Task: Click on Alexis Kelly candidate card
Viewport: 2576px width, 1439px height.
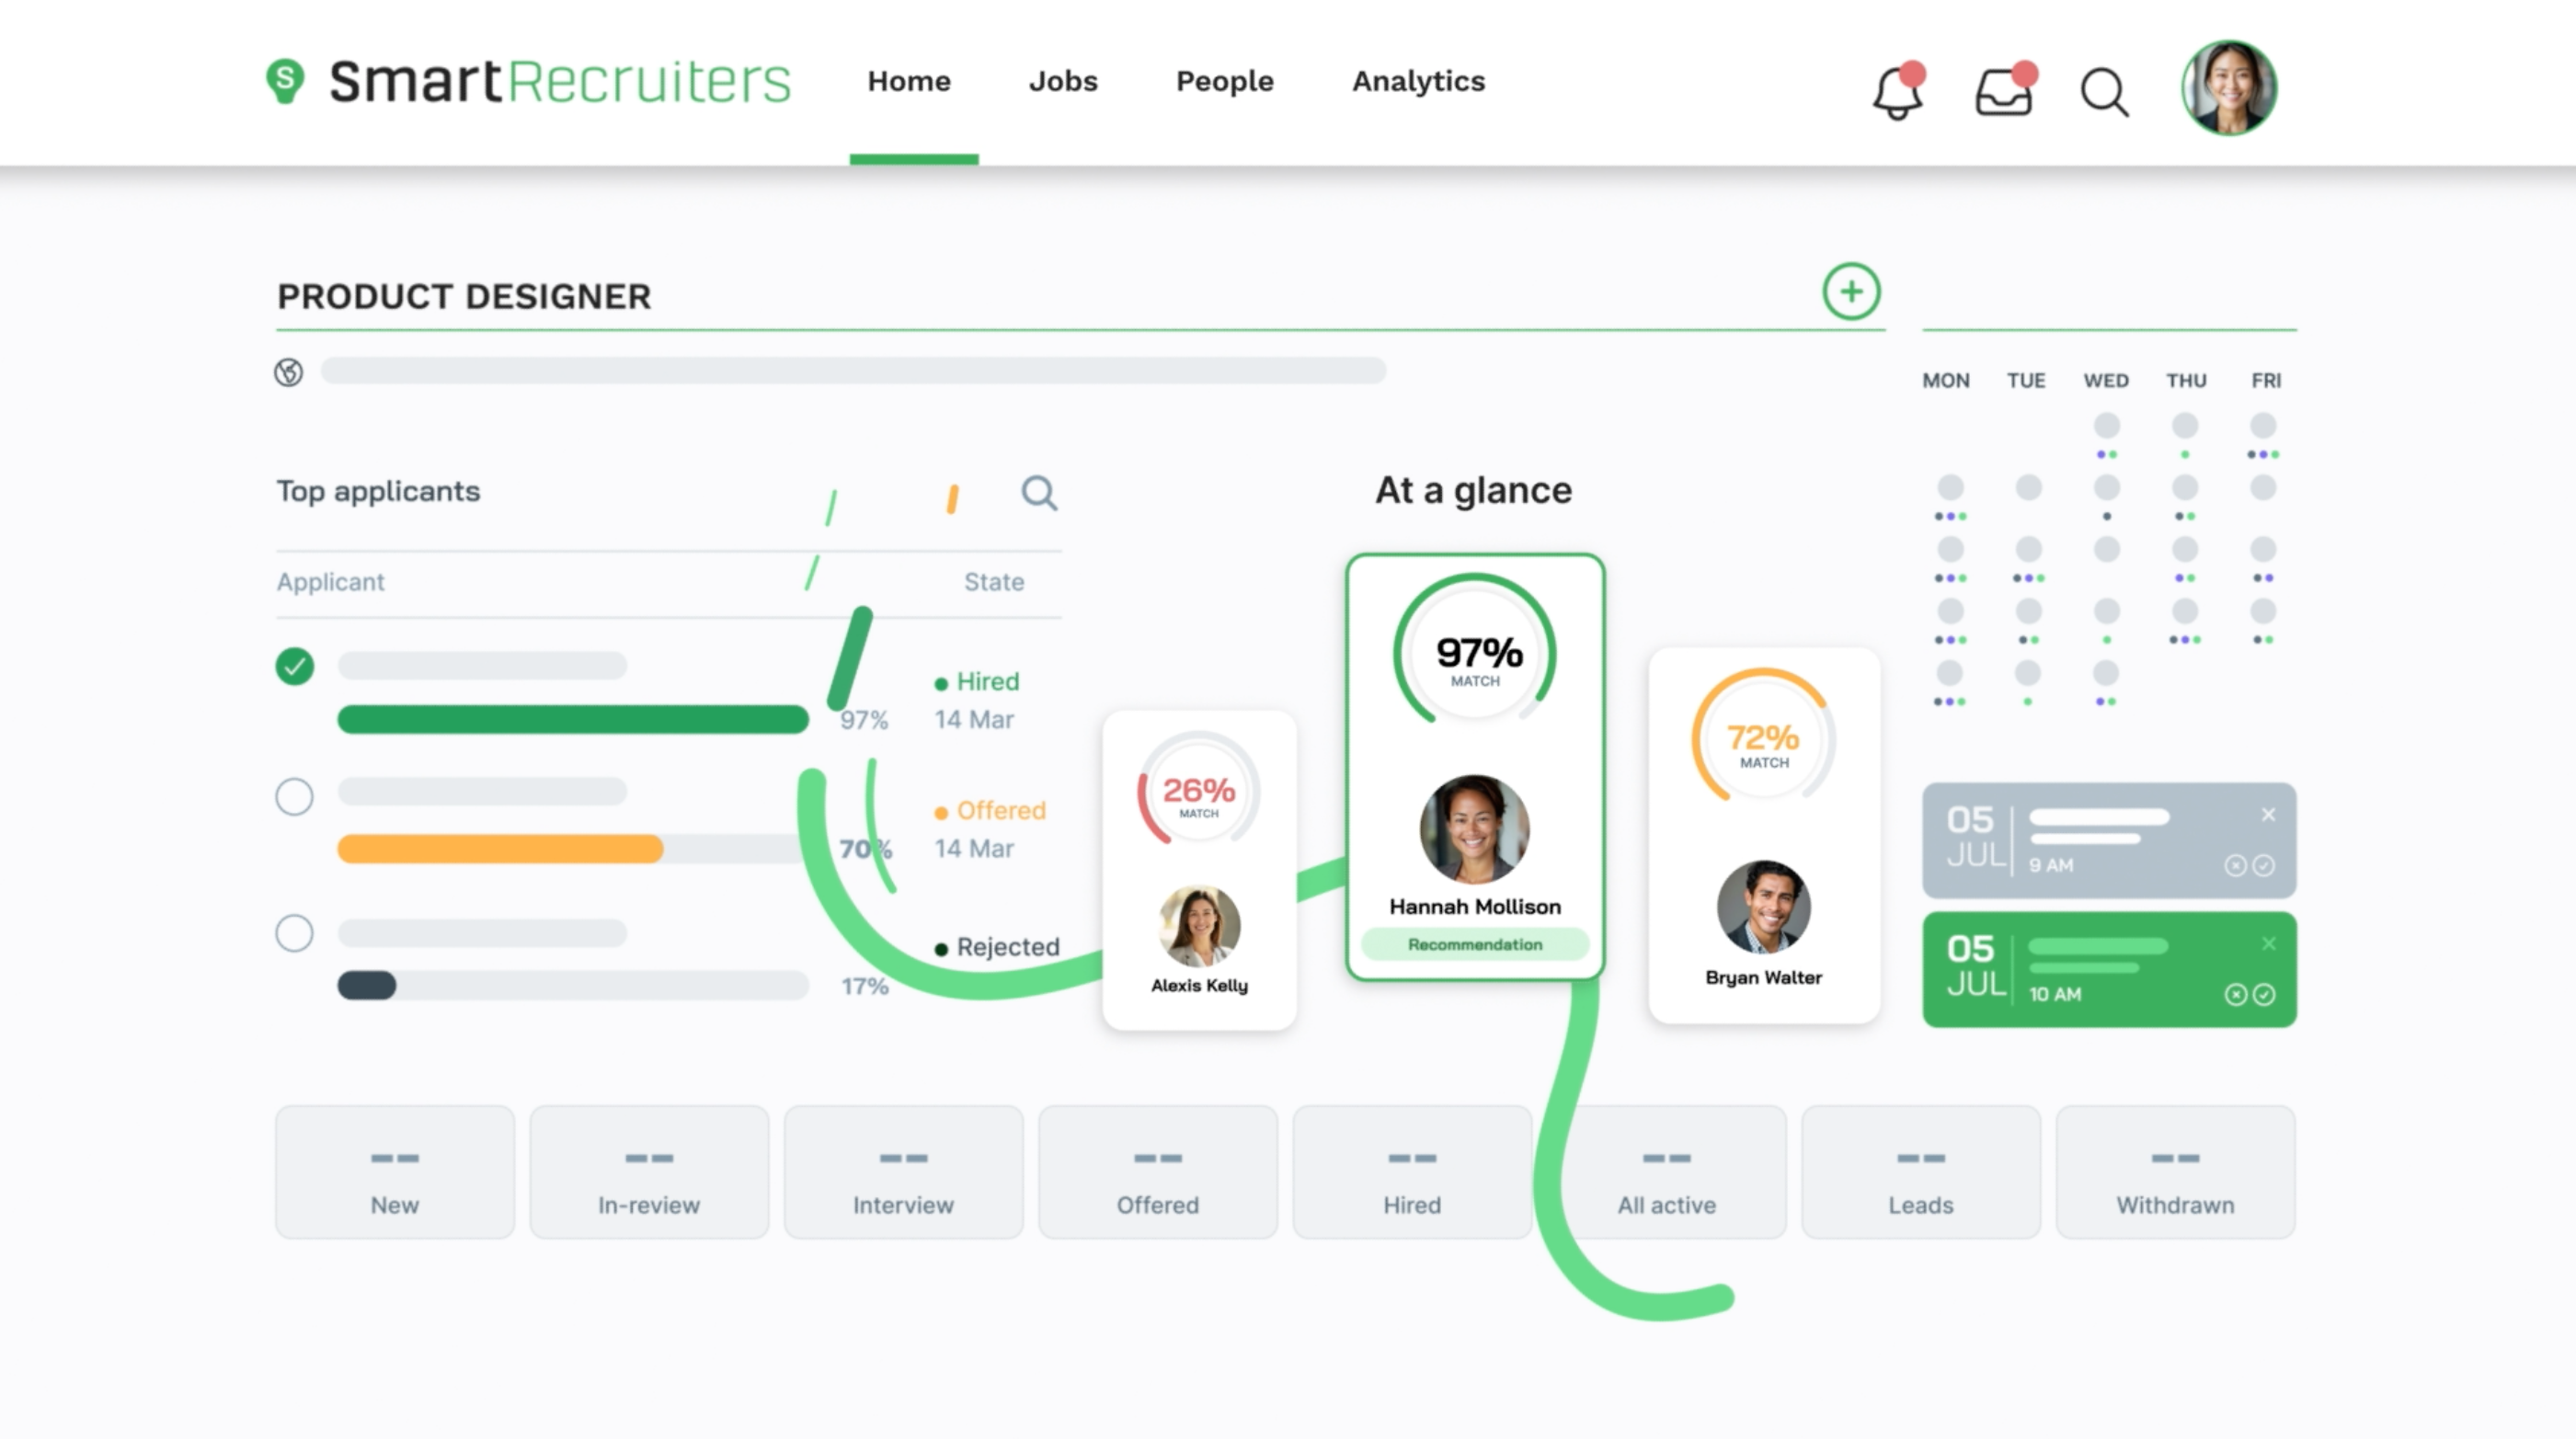Action: pos(1201,870)
